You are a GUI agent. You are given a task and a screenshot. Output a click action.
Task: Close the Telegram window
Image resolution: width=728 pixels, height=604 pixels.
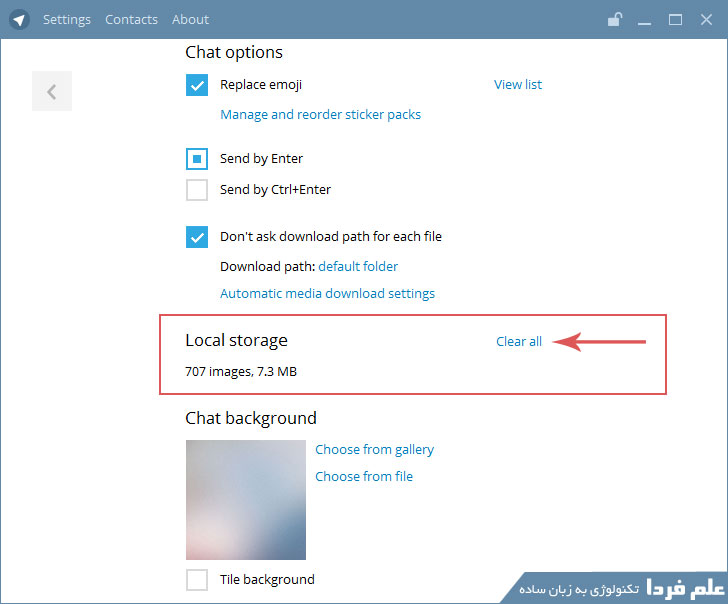click(x=705, y=19)
